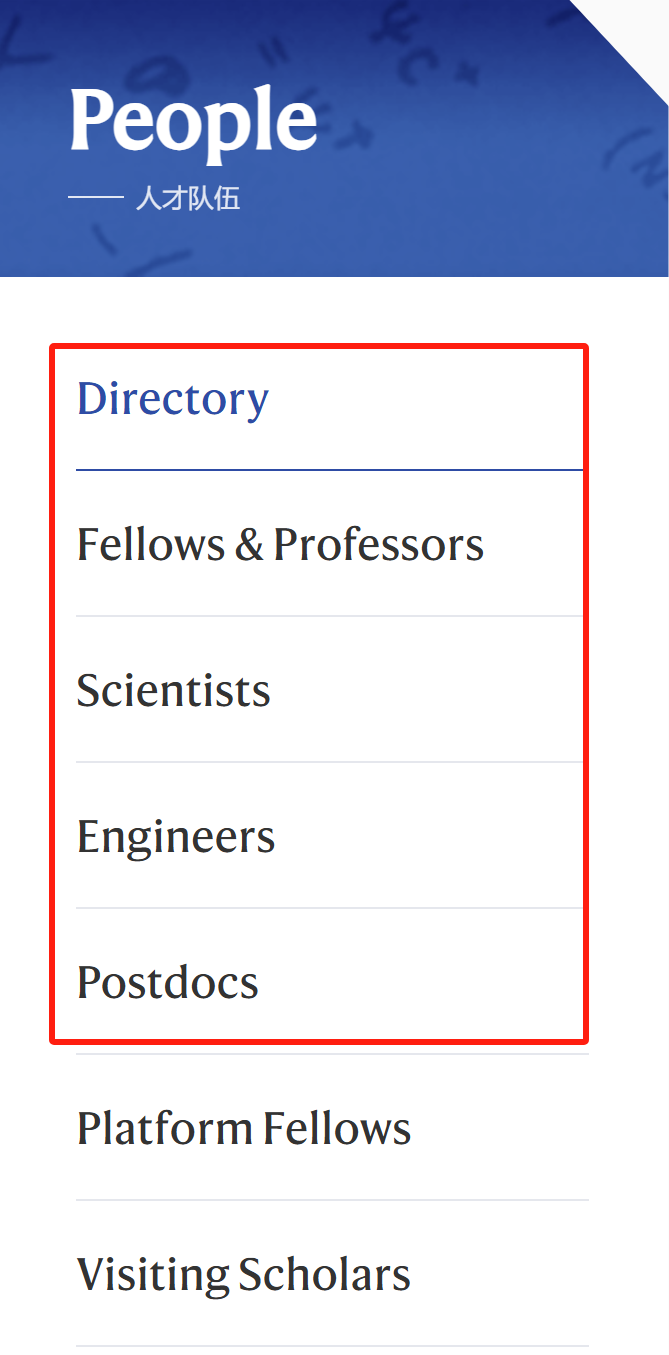Click the highlighted blue Directory link
The height and width of the screenshot is (1355, 669).
pyautogui.click(x=173, y=399)
